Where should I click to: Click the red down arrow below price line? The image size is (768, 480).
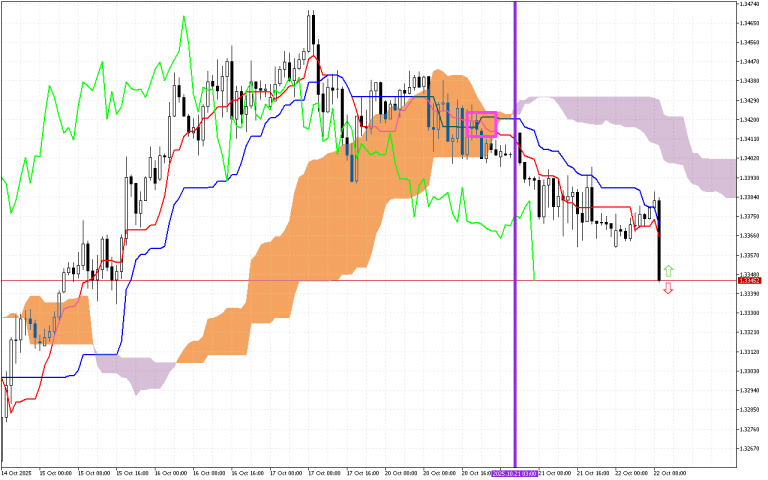tap(668, 288)
